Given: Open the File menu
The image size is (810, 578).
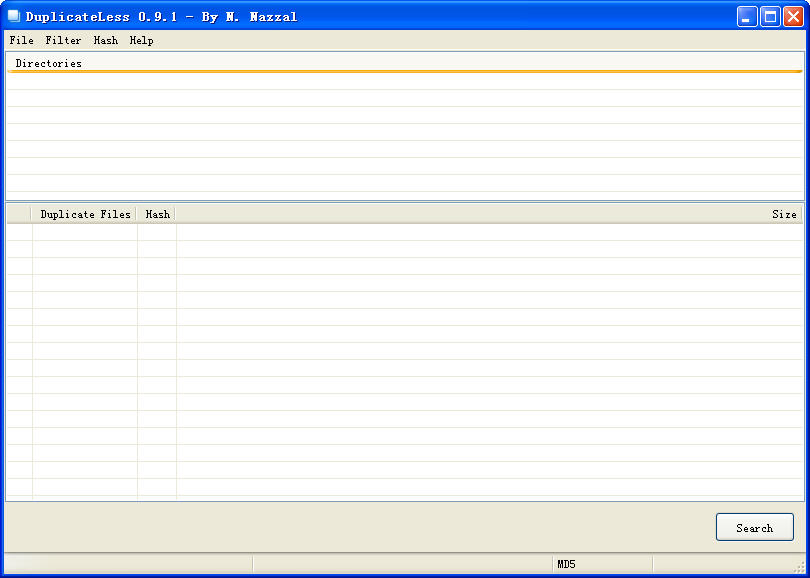Looking at the screenshot, I should coord(22,40).
